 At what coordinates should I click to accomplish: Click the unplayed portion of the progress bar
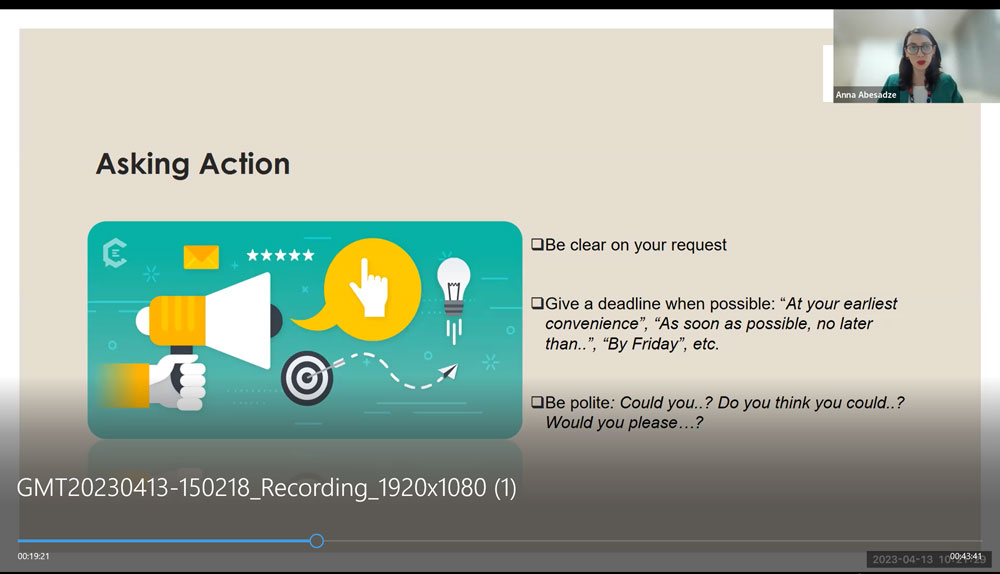point(650,541)
